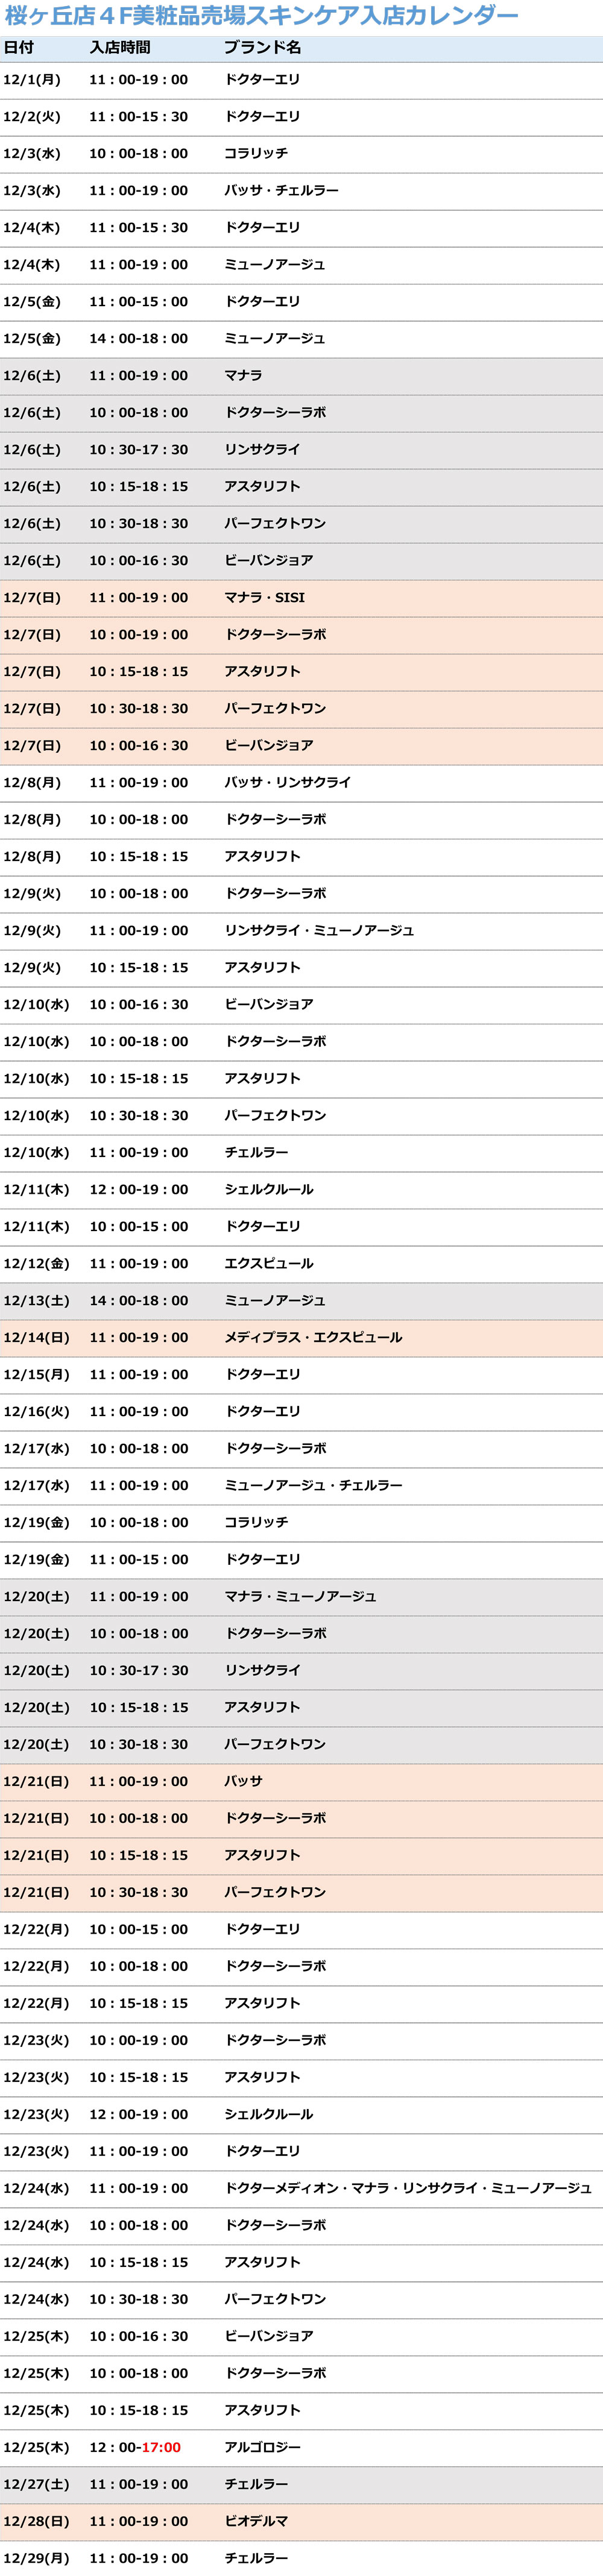The image size is (603, 2576).
Task: Click the 12/12(金) date cell
Action: click(36, 1264)
